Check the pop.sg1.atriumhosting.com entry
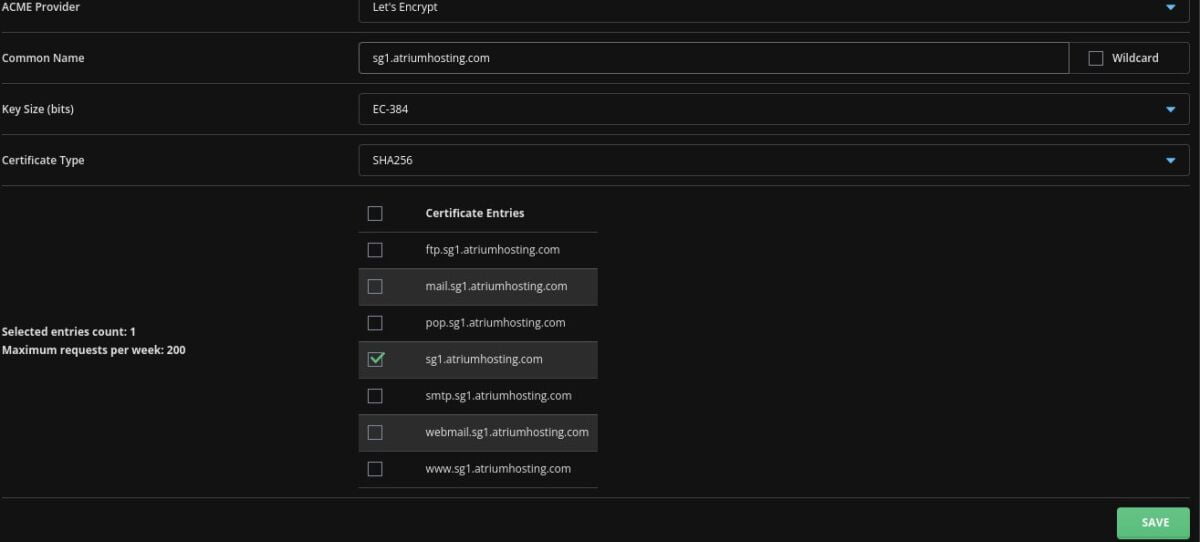 [x=375, y=323]
